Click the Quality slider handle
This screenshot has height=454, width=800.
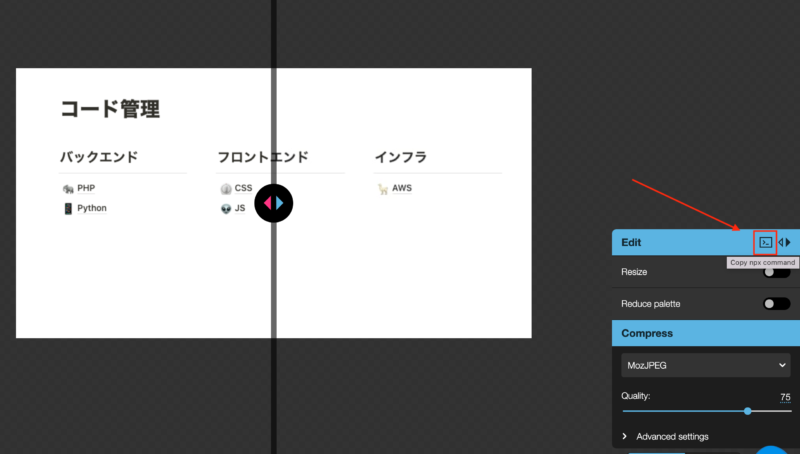[747, 411]
